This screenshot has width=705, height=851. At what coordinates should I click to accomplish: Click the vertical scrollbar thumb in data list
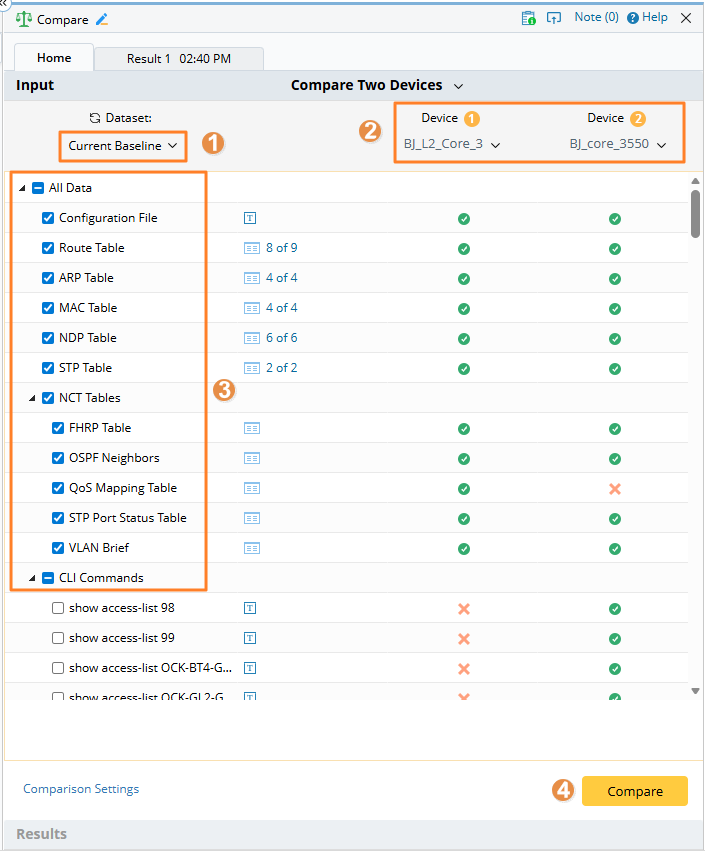695,214
